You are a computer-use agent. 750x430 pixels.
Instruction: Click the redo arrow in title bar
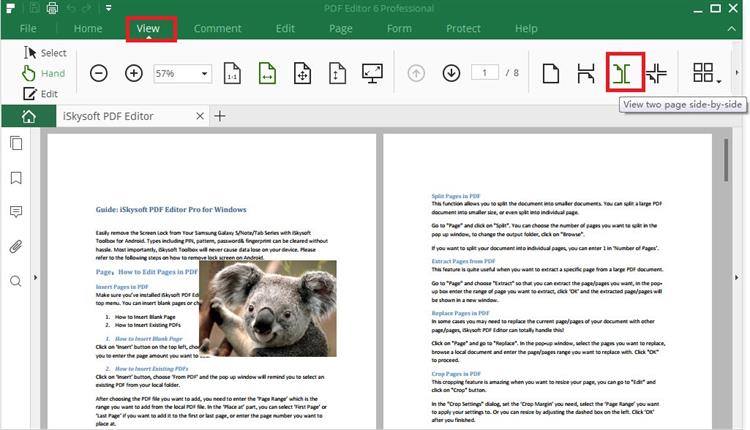pyautogui.click(x=88, y=8)
